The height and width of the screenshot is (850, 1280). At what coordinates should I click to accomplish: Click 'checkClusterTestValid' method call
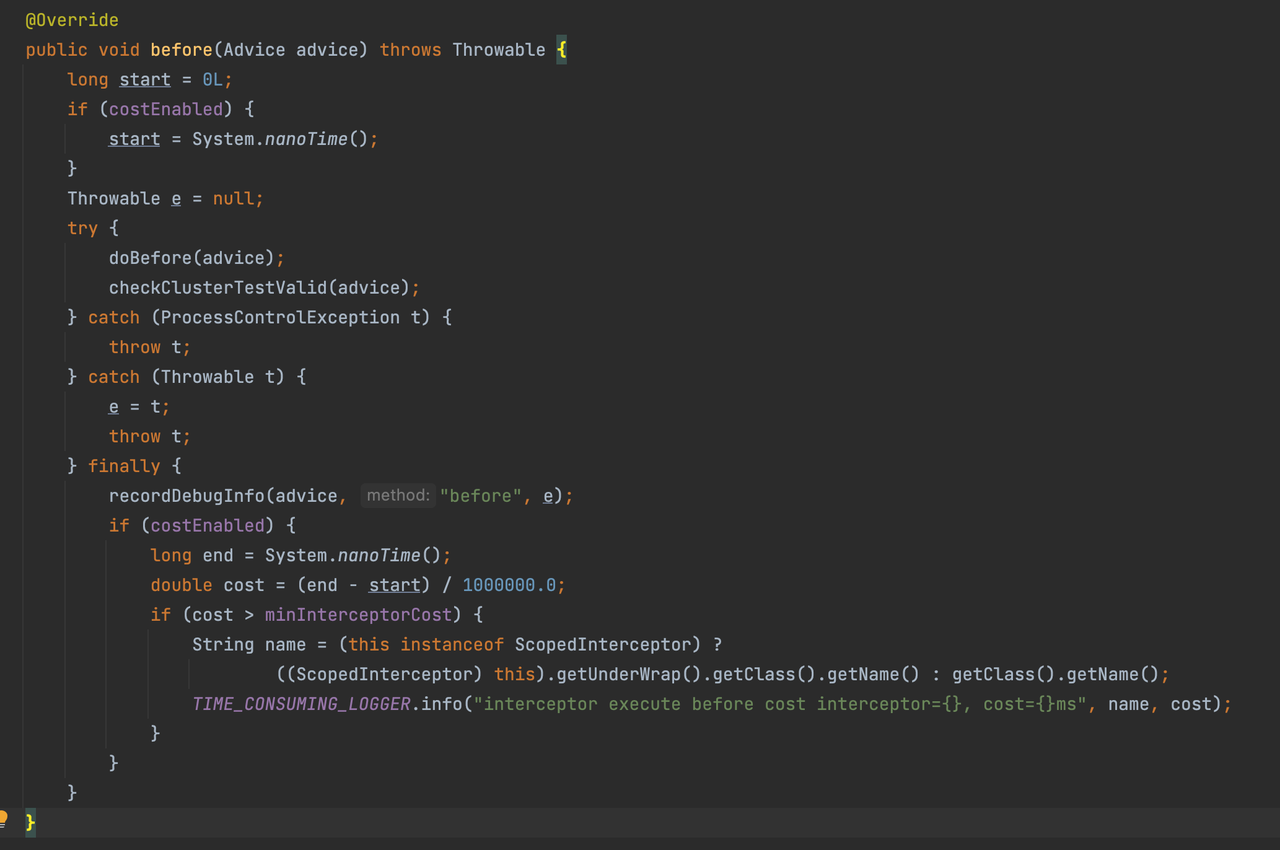(218, 288)
